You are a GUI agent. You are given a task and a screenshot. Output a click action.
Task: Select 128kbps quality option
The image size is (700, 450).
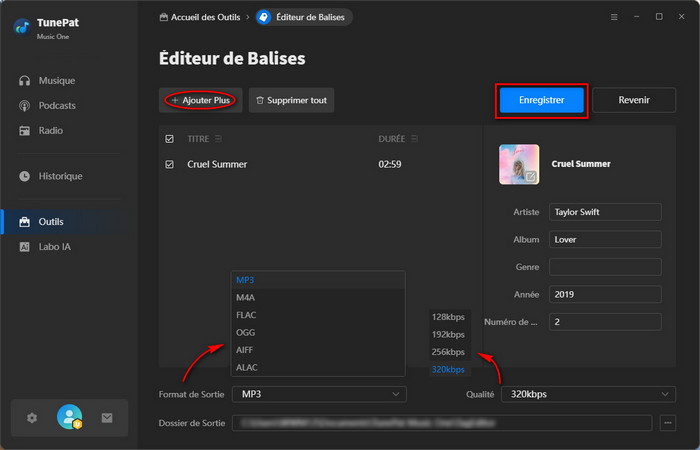coord(450,317)
